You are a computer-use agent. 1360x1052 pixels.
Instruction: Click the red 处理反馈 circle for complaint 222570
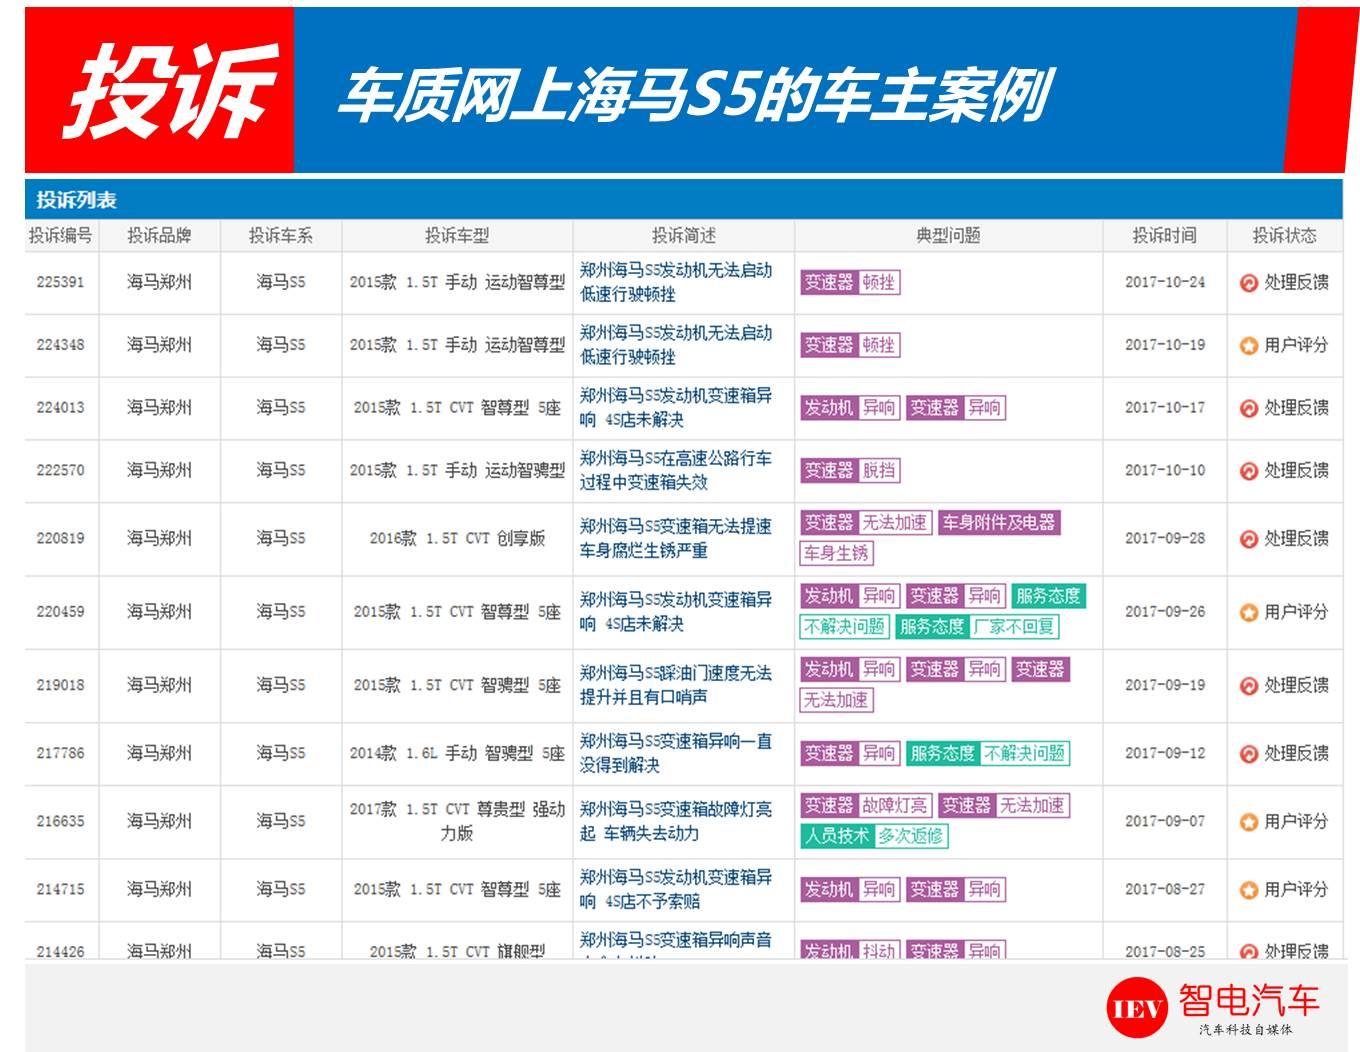1248,470
